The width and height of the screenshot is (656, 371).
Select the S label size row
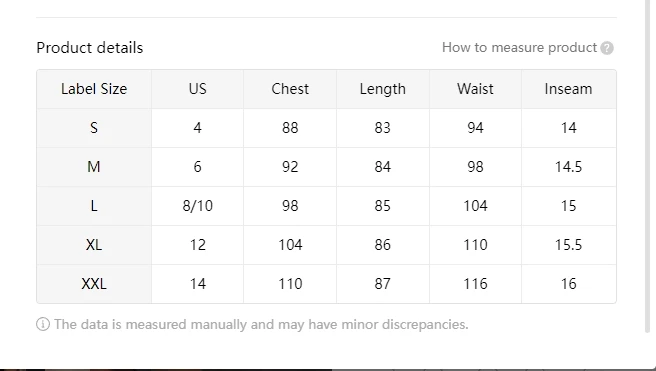[326, 128]
